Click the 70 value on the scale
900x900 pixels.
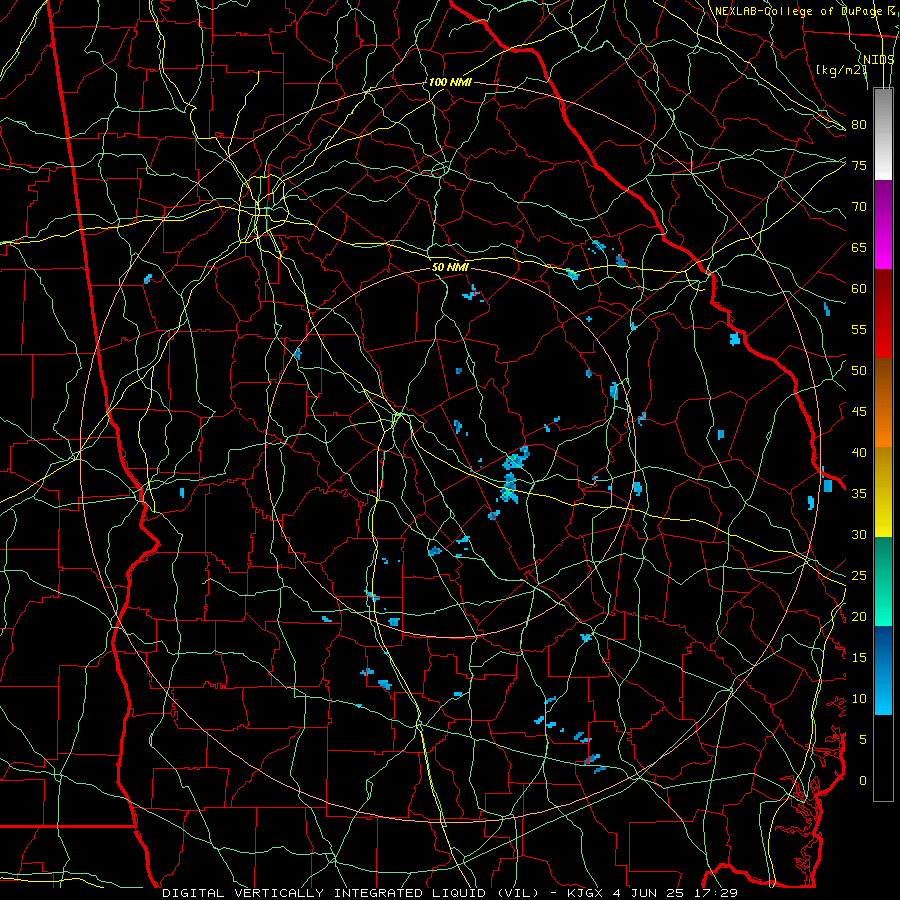pyautogui.click(x=859, y=207)
